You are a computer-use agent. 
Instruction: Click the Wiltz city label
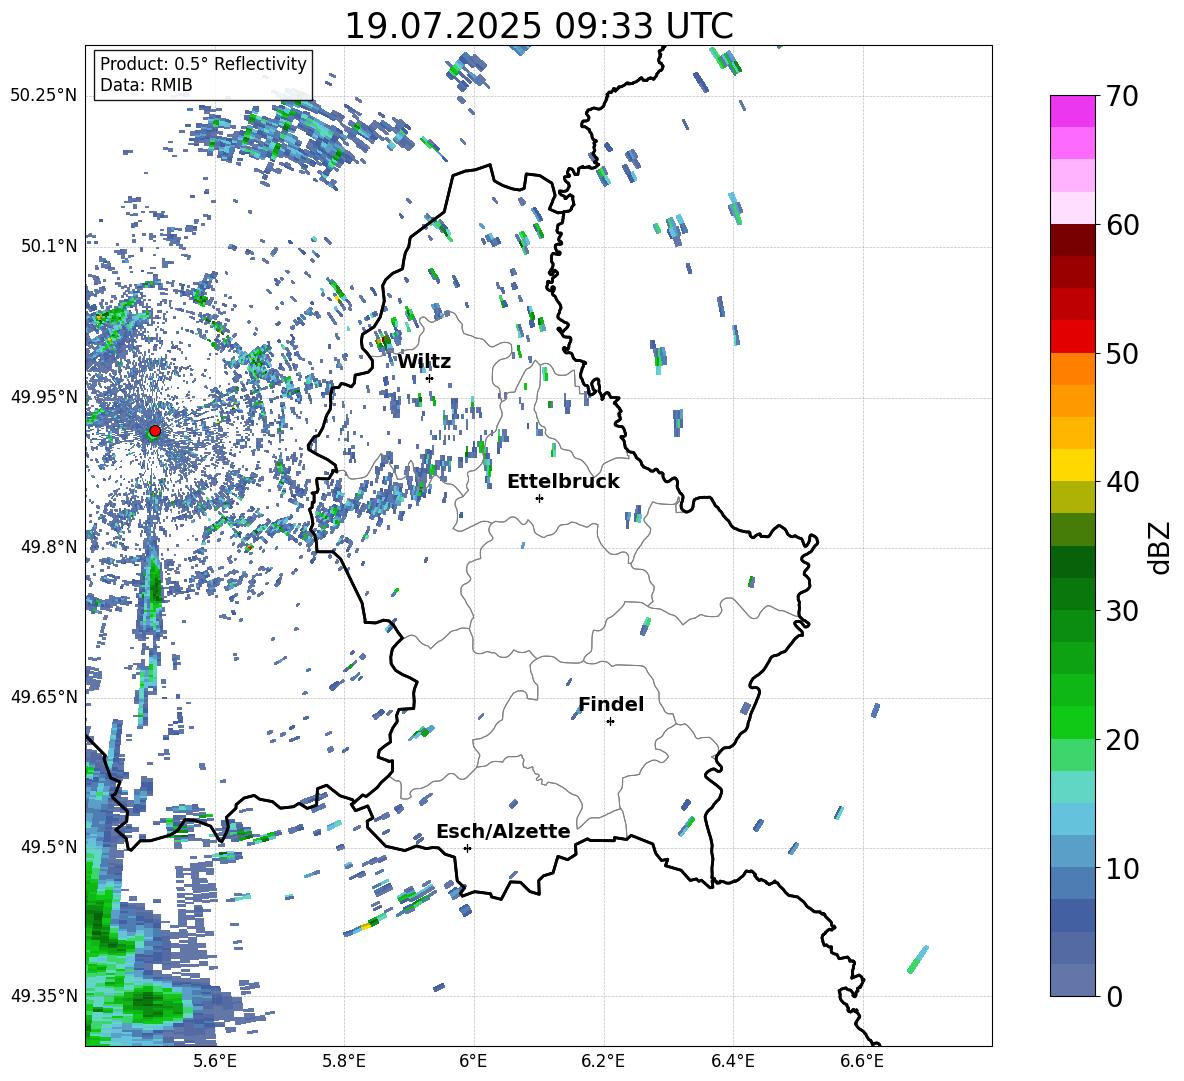(424, 362)
